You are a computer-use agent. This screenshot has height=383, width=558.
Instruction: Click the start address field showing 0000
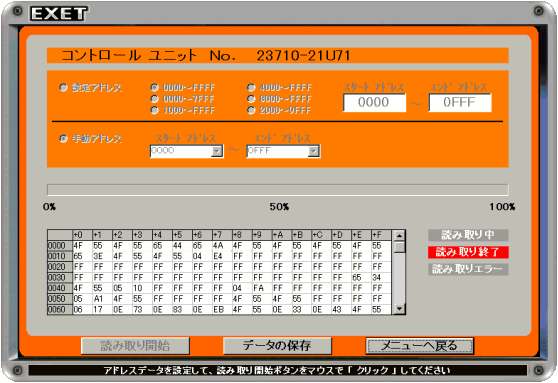(374, 103)
